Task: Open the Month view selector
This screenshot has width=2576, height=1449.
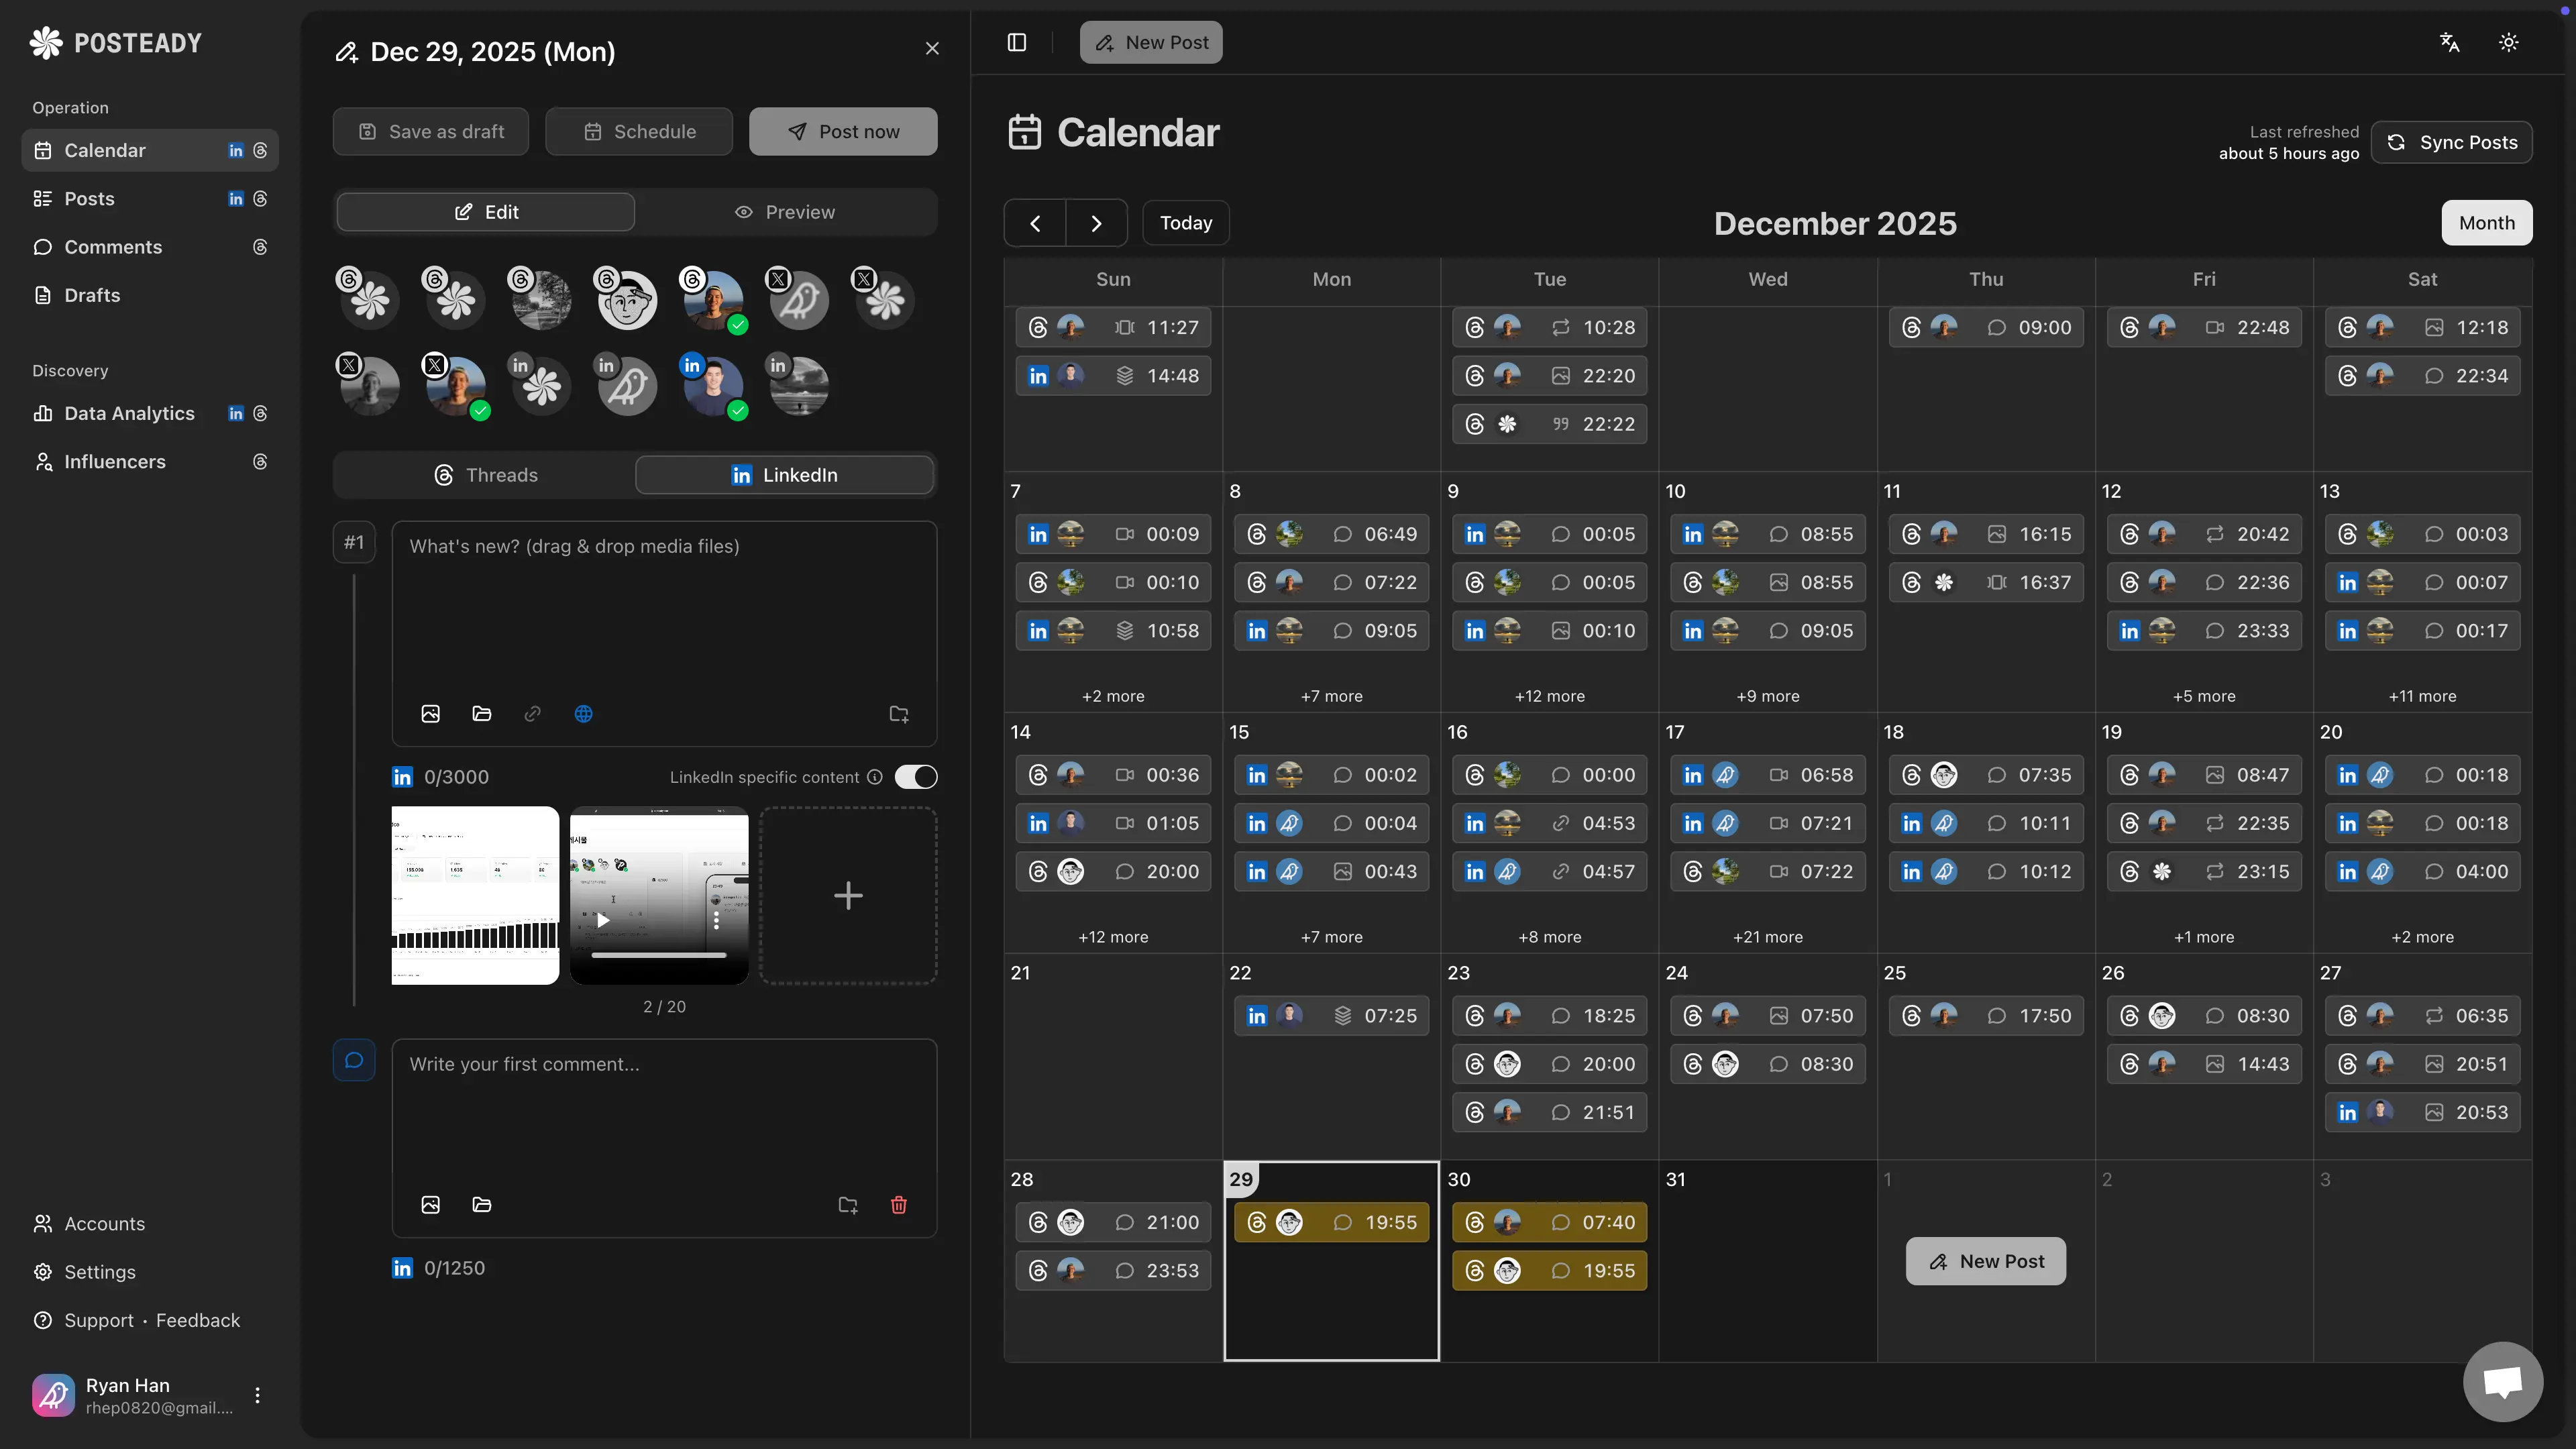Action: [x=2487, y=222]
